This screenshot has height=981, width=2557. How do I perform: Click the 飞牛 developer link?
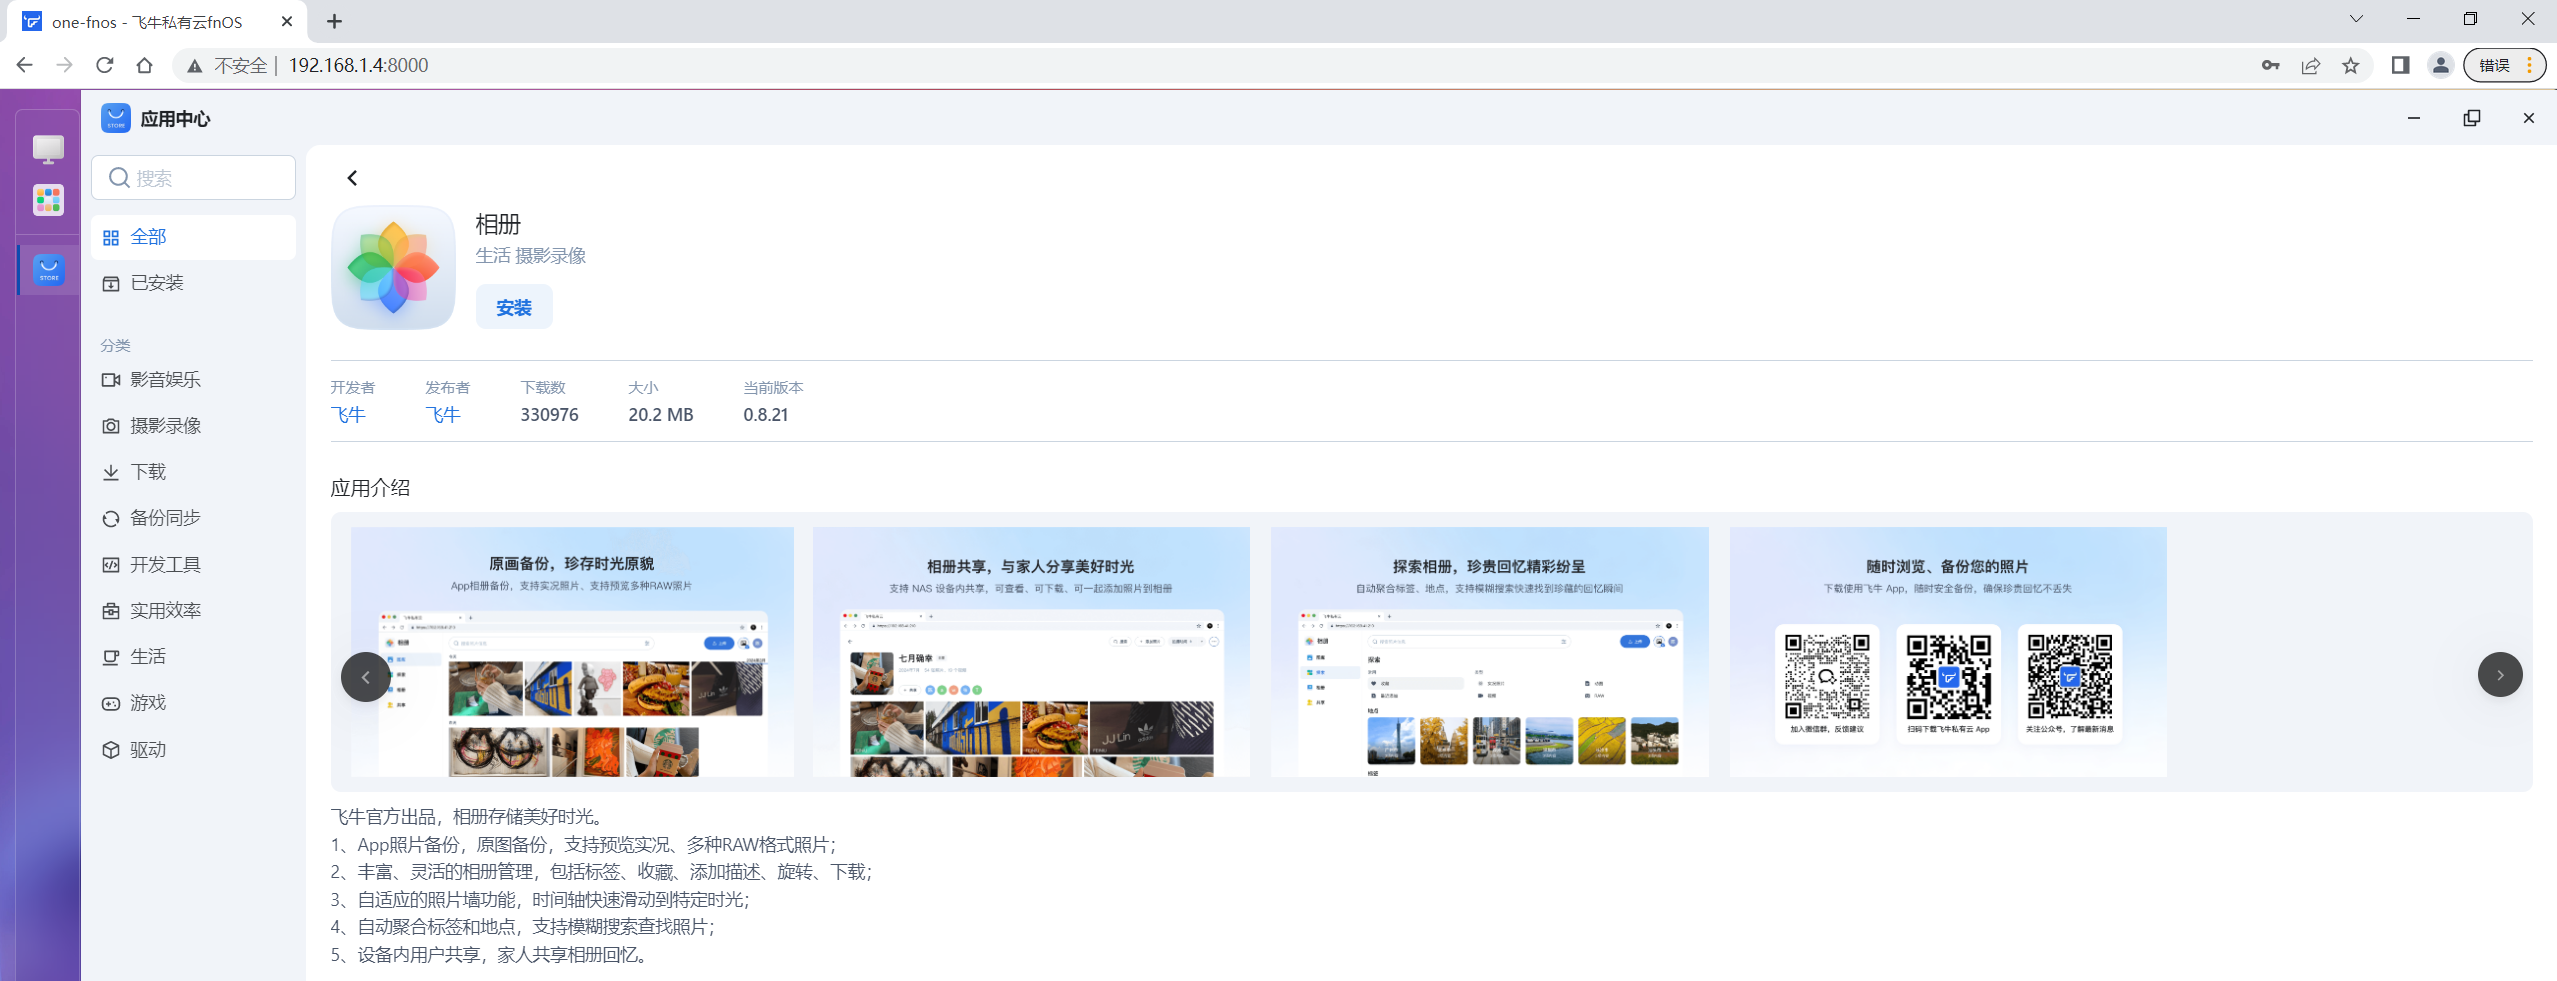[x=348, y=415]
